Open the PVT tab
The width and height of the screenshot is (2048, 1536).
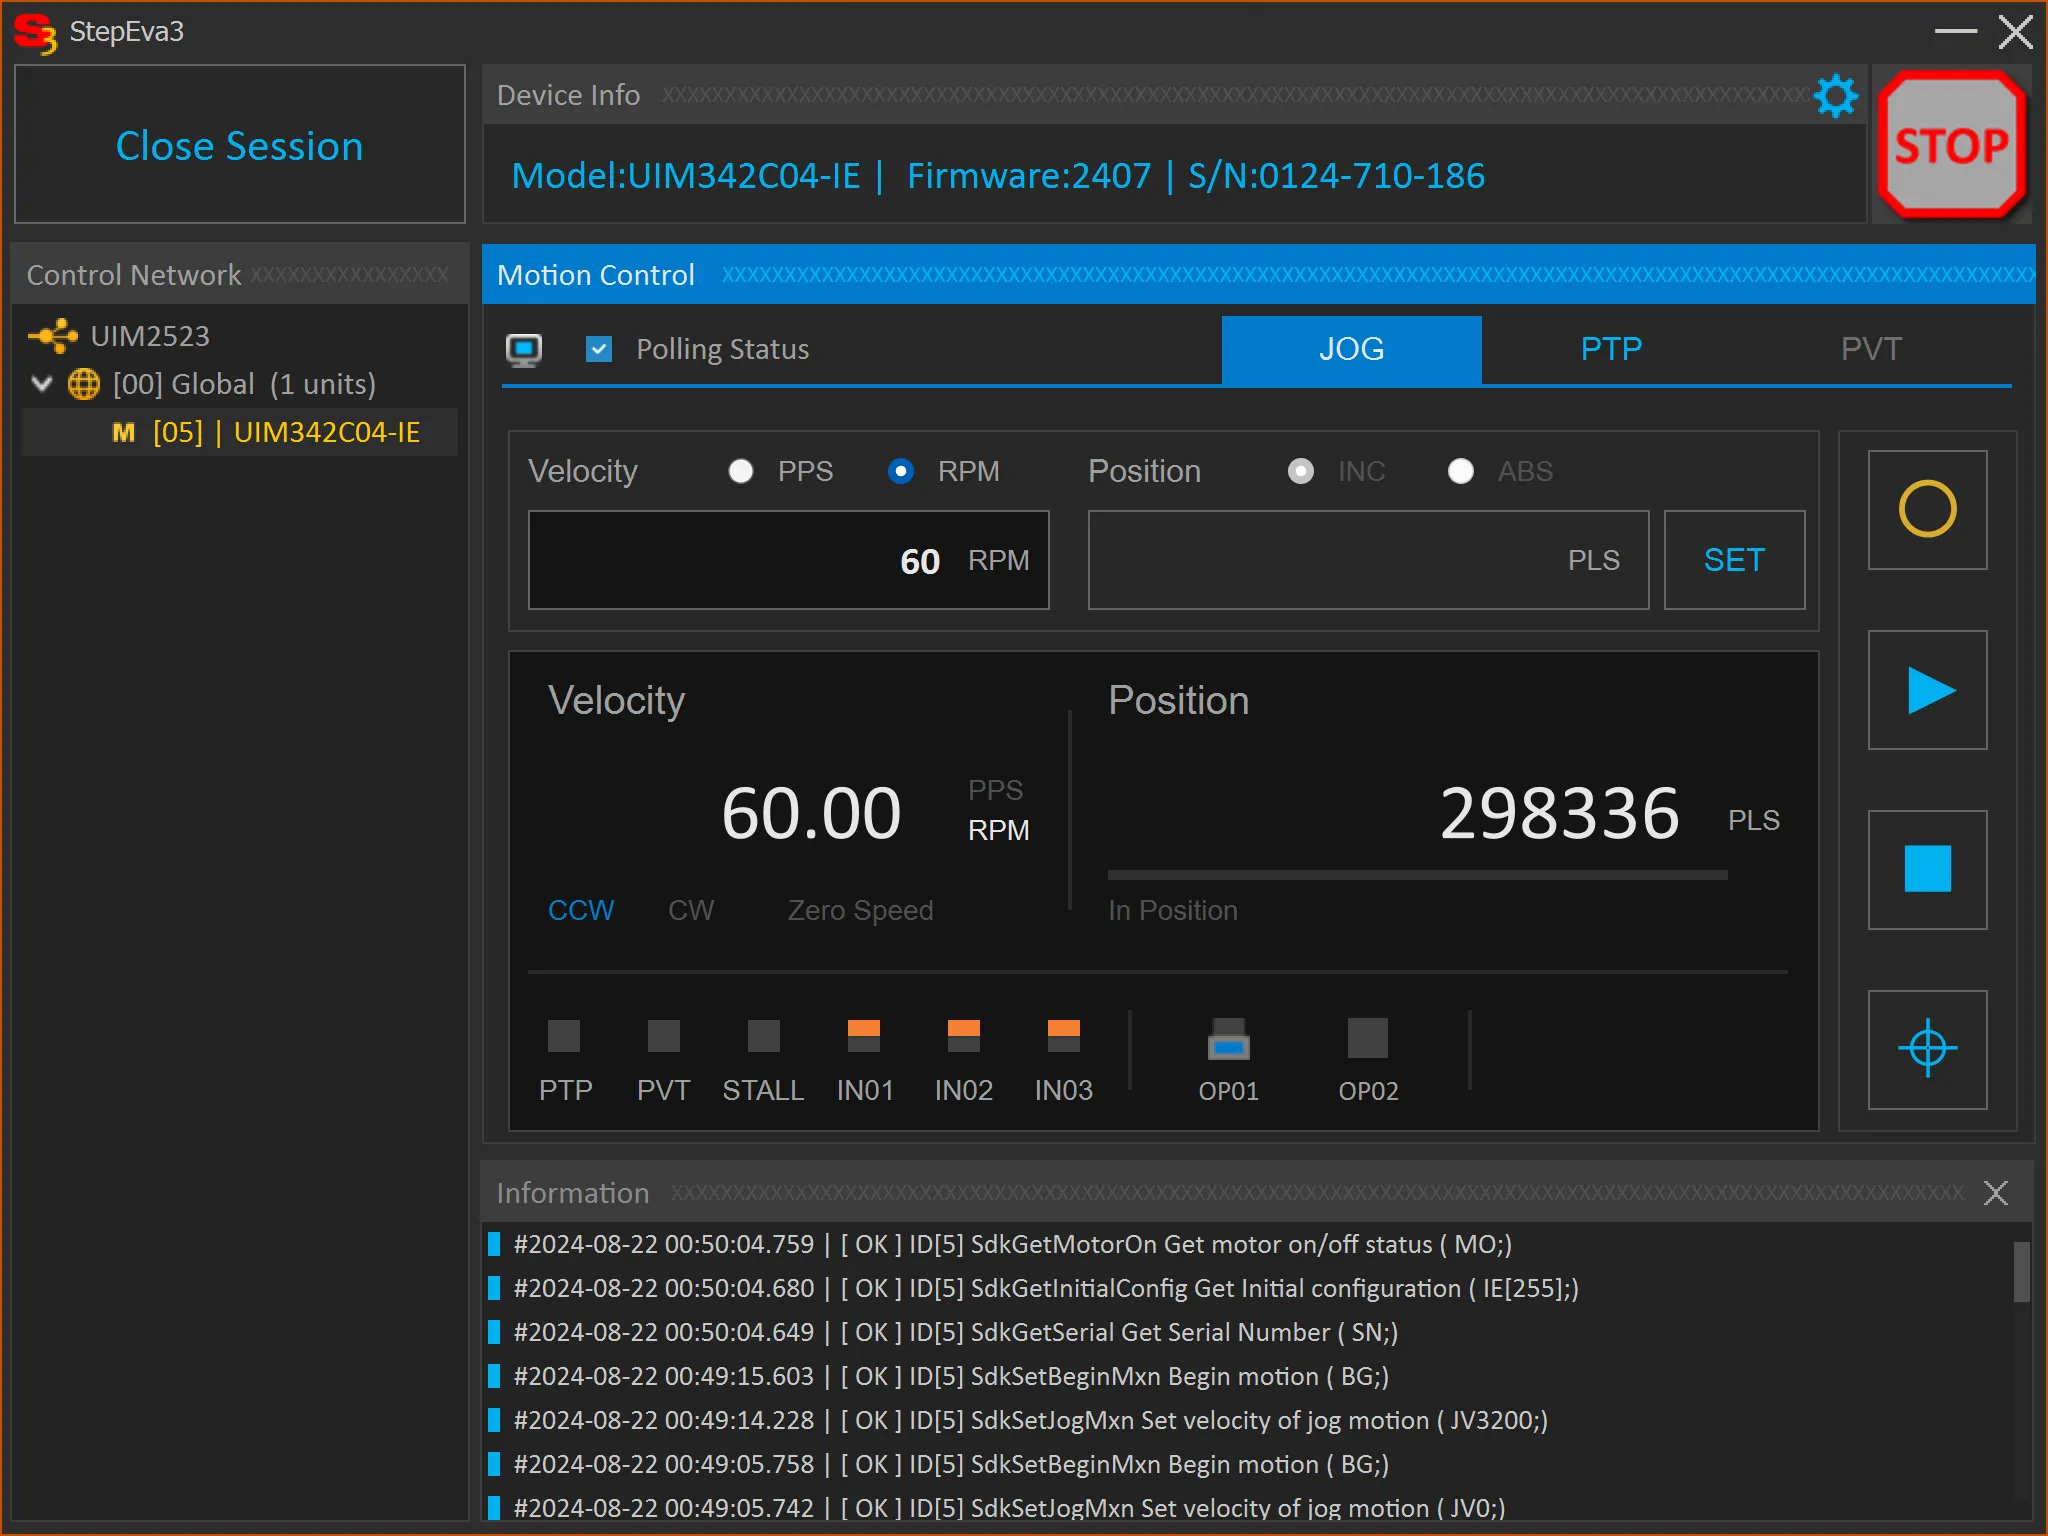coord(1871,349)
